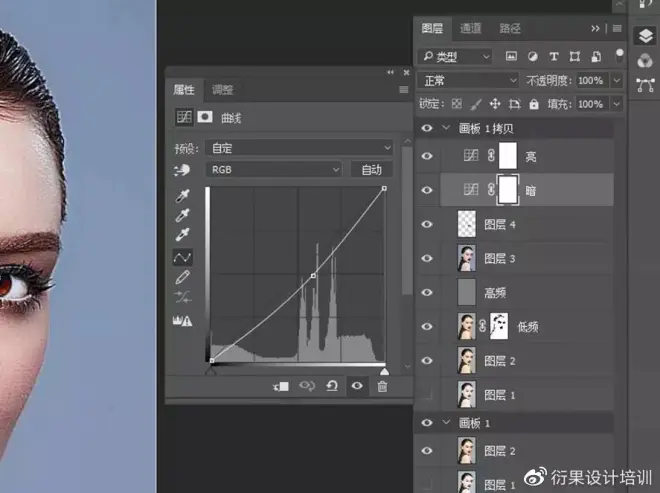
Task: Filter layers by shape layers
Action: pyautogui.click(x=575, y=56)
